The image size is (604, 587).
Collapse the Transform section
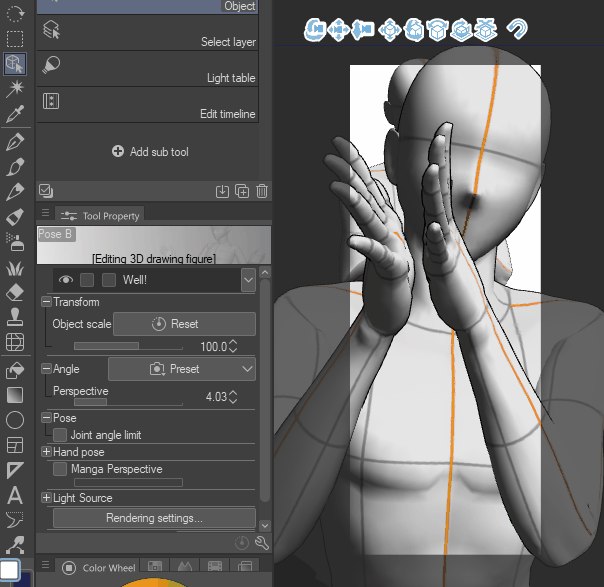tap(46, 302)
